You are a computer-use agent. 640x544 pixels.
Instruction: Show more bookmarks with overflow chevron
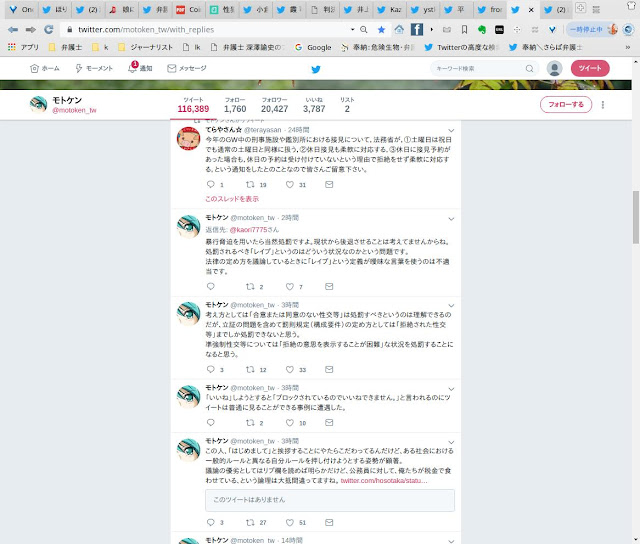[627, 47]
